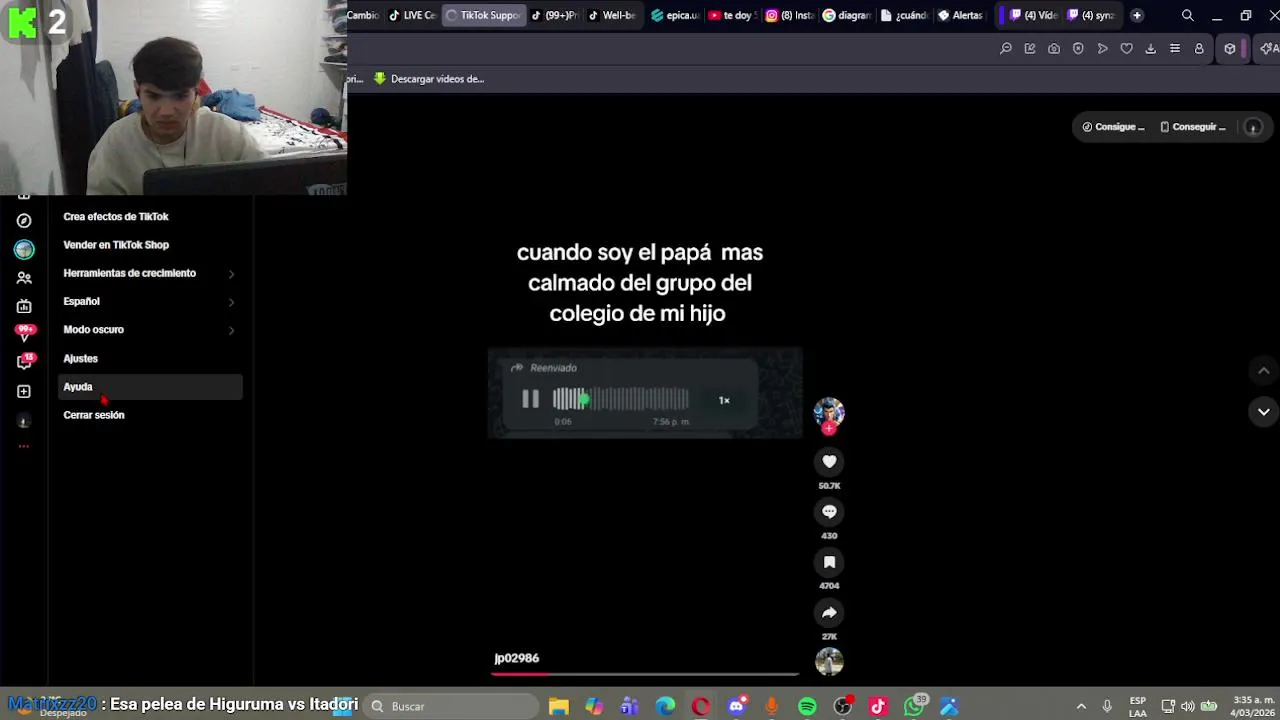Open creator username jp02986
The width and height of the screenshot is (1280, 720).
[517, 658]
